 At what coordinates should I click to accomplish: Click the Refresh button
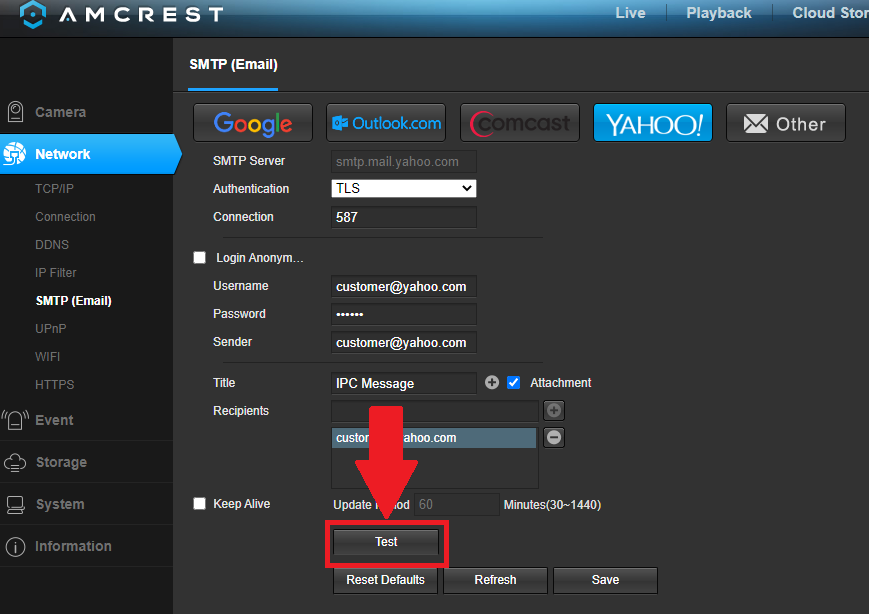coord(495,580)
